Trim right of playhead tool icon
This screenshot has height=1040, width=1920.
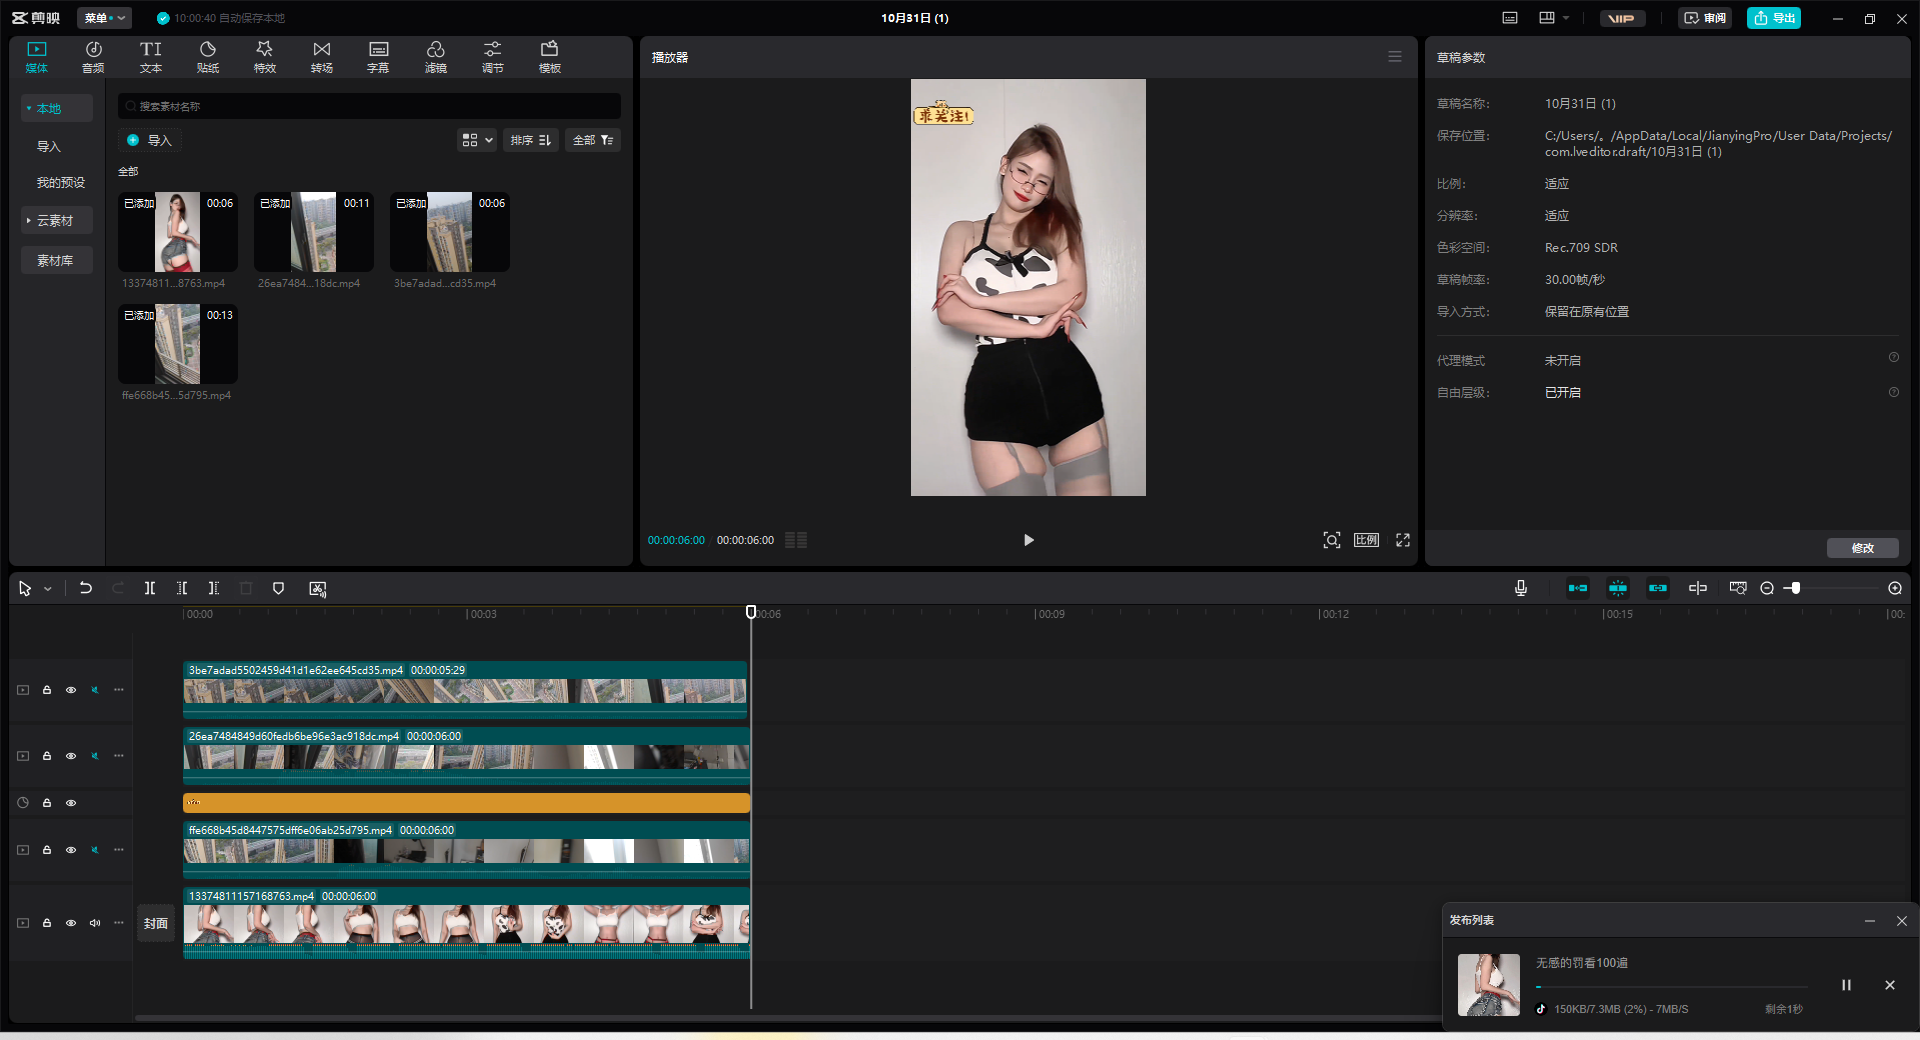click(x=213, y=588)
